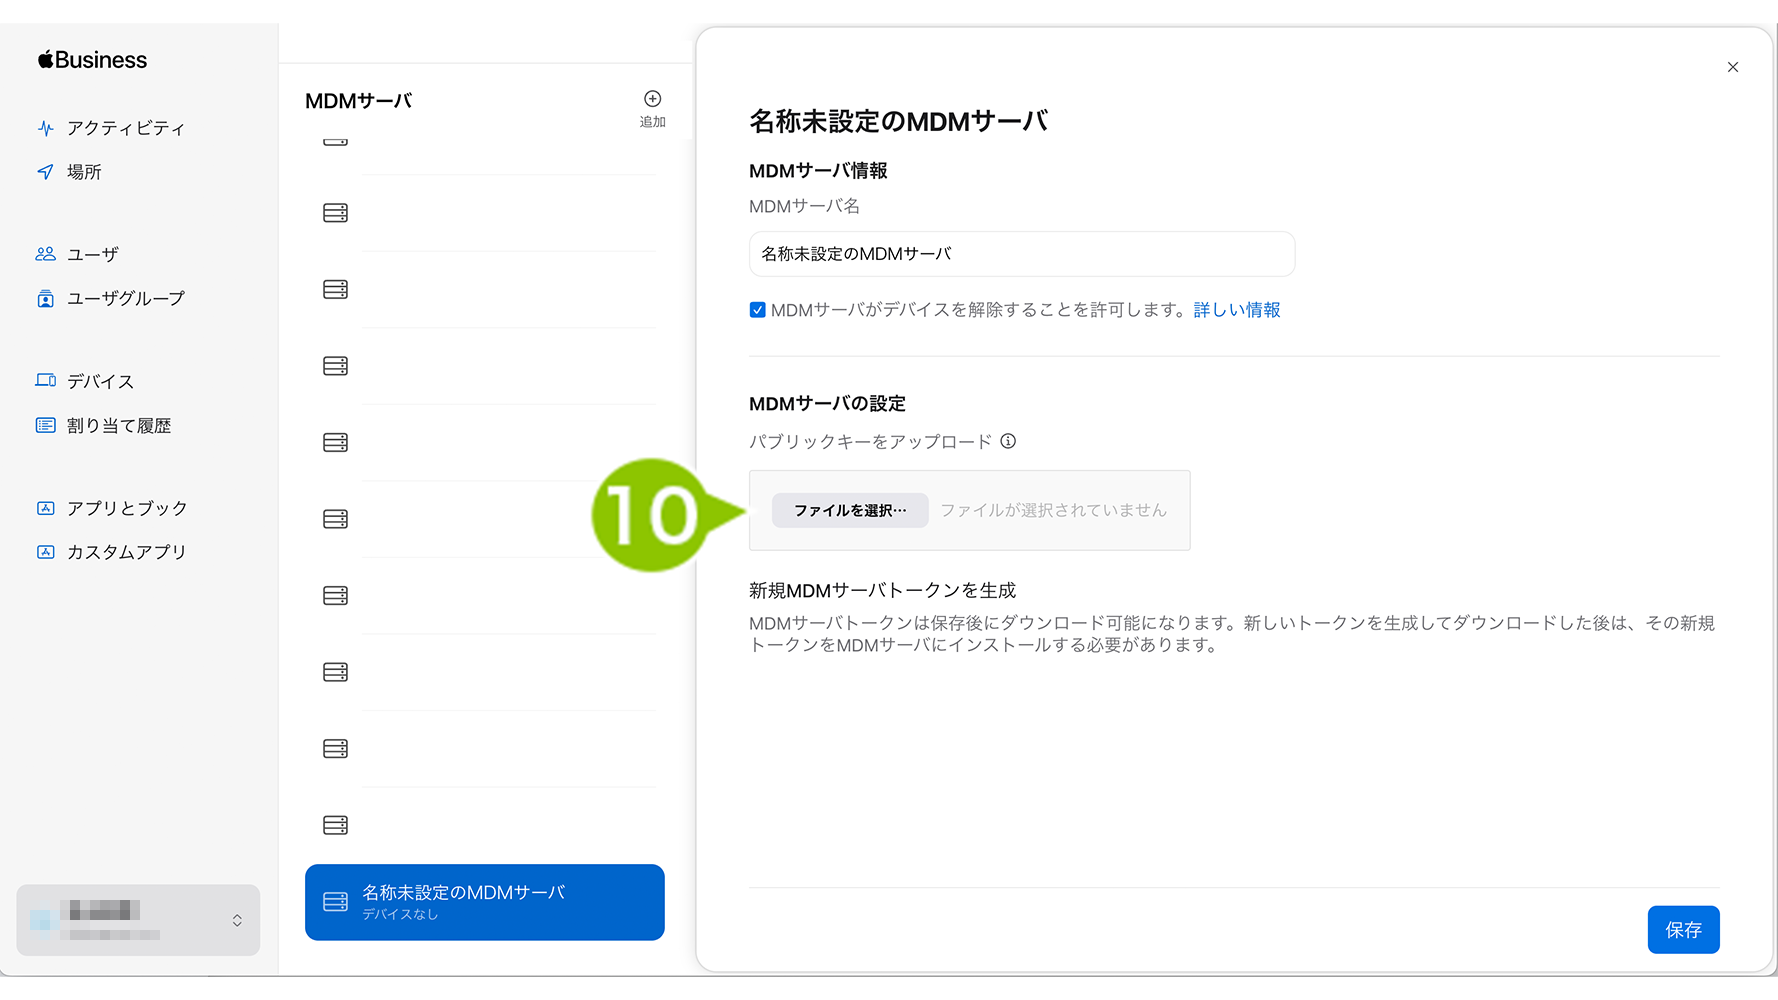Go to ユーザ section

[x=93, y=254]
